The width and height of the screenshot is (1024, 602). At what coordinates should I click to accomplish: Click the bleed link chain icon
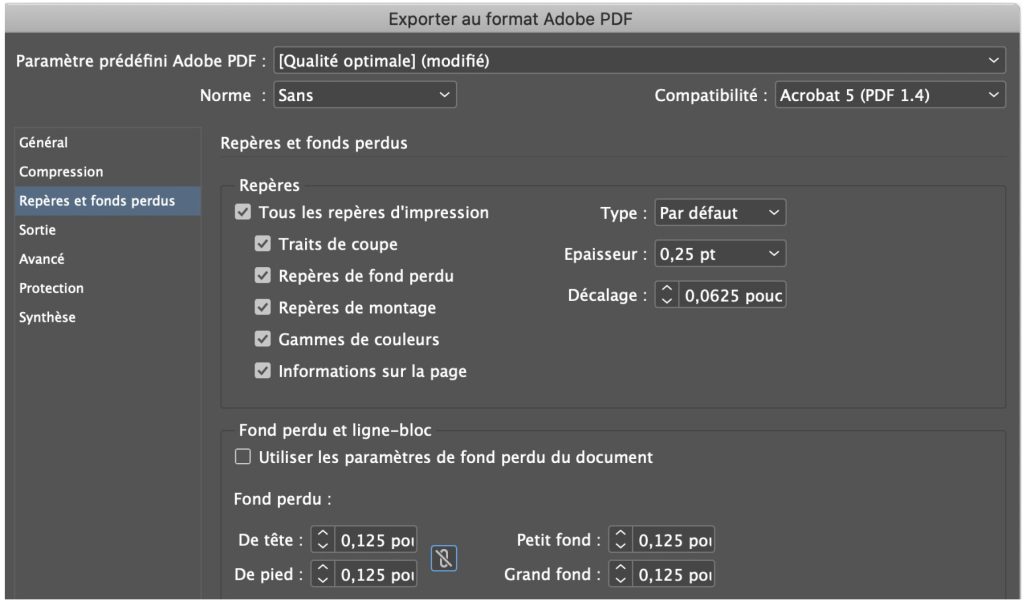[x=444, y=559]
